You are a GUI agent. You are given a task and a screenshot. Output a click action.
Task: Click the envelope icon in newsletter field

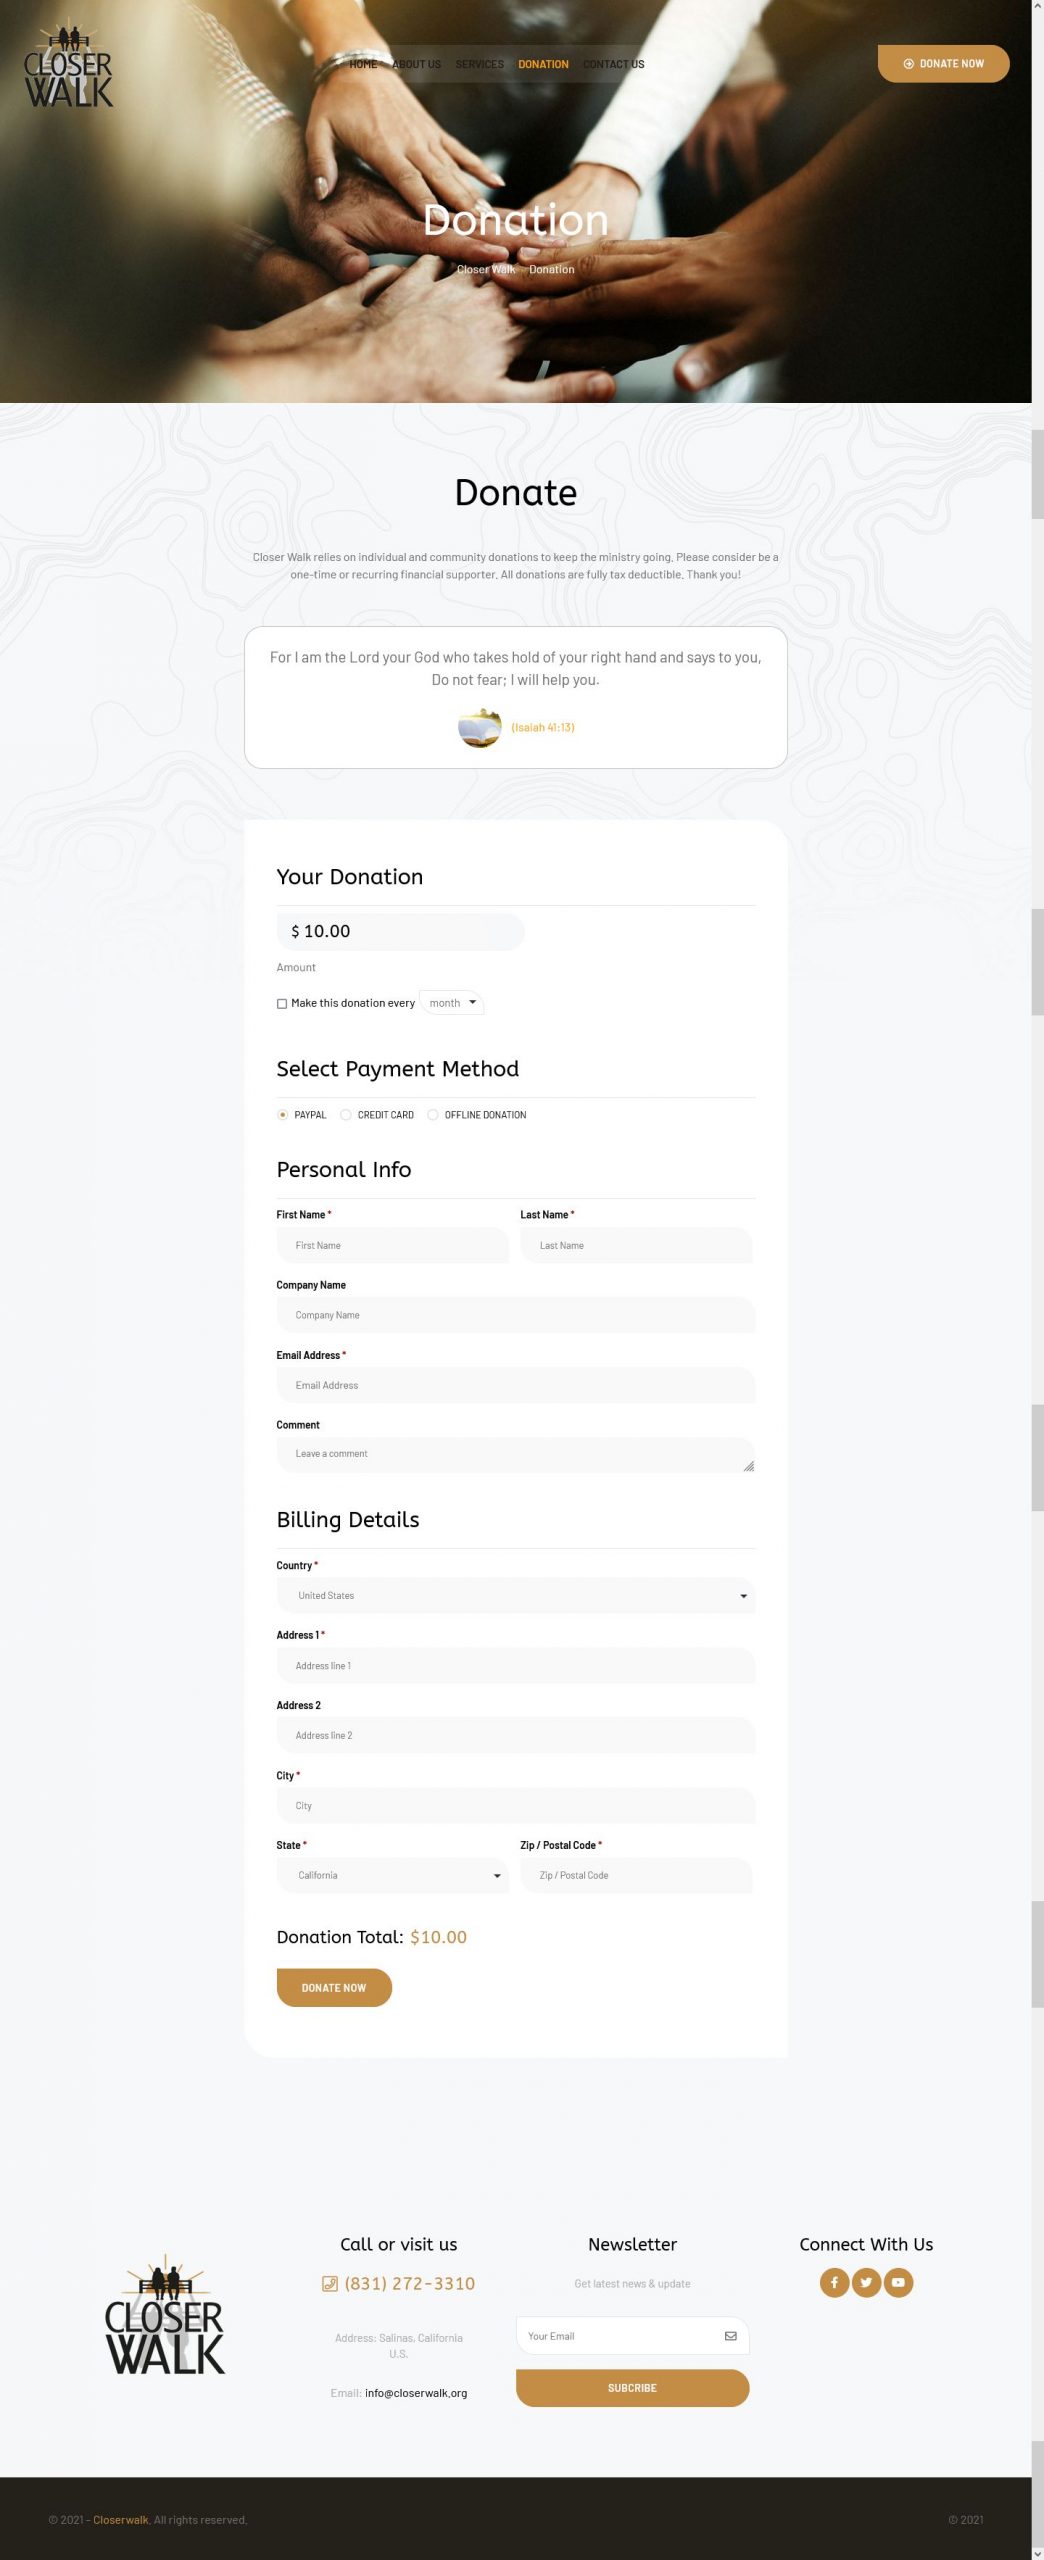click(730, 2336)
